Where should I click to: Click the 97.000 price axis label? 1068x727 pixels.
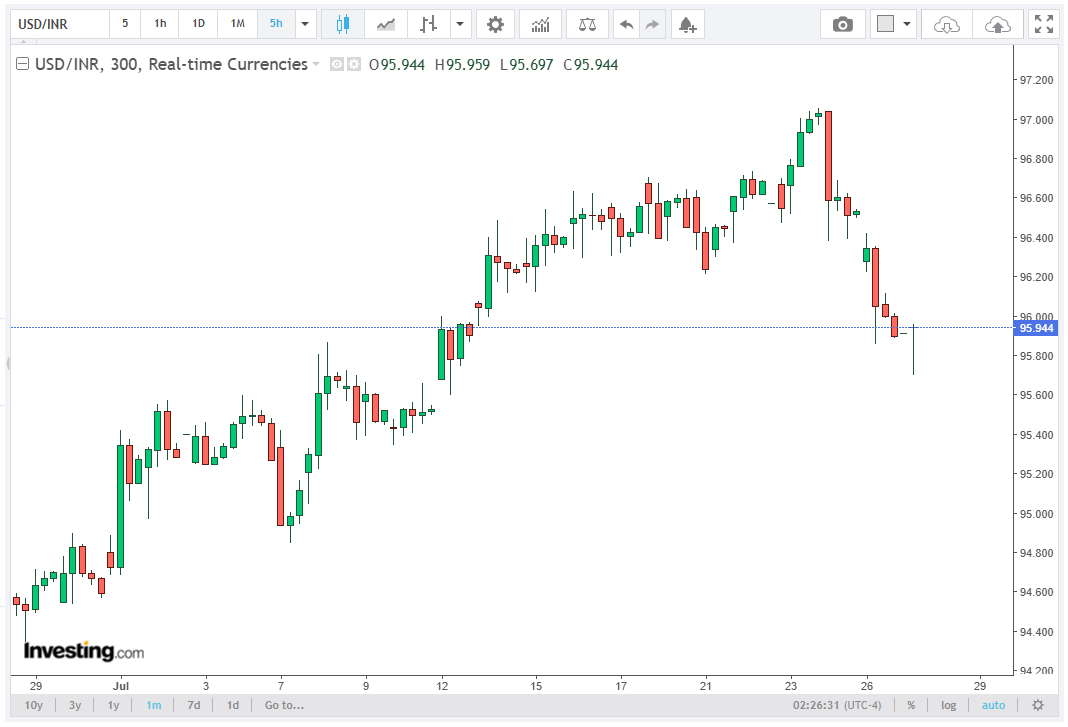1036,120
